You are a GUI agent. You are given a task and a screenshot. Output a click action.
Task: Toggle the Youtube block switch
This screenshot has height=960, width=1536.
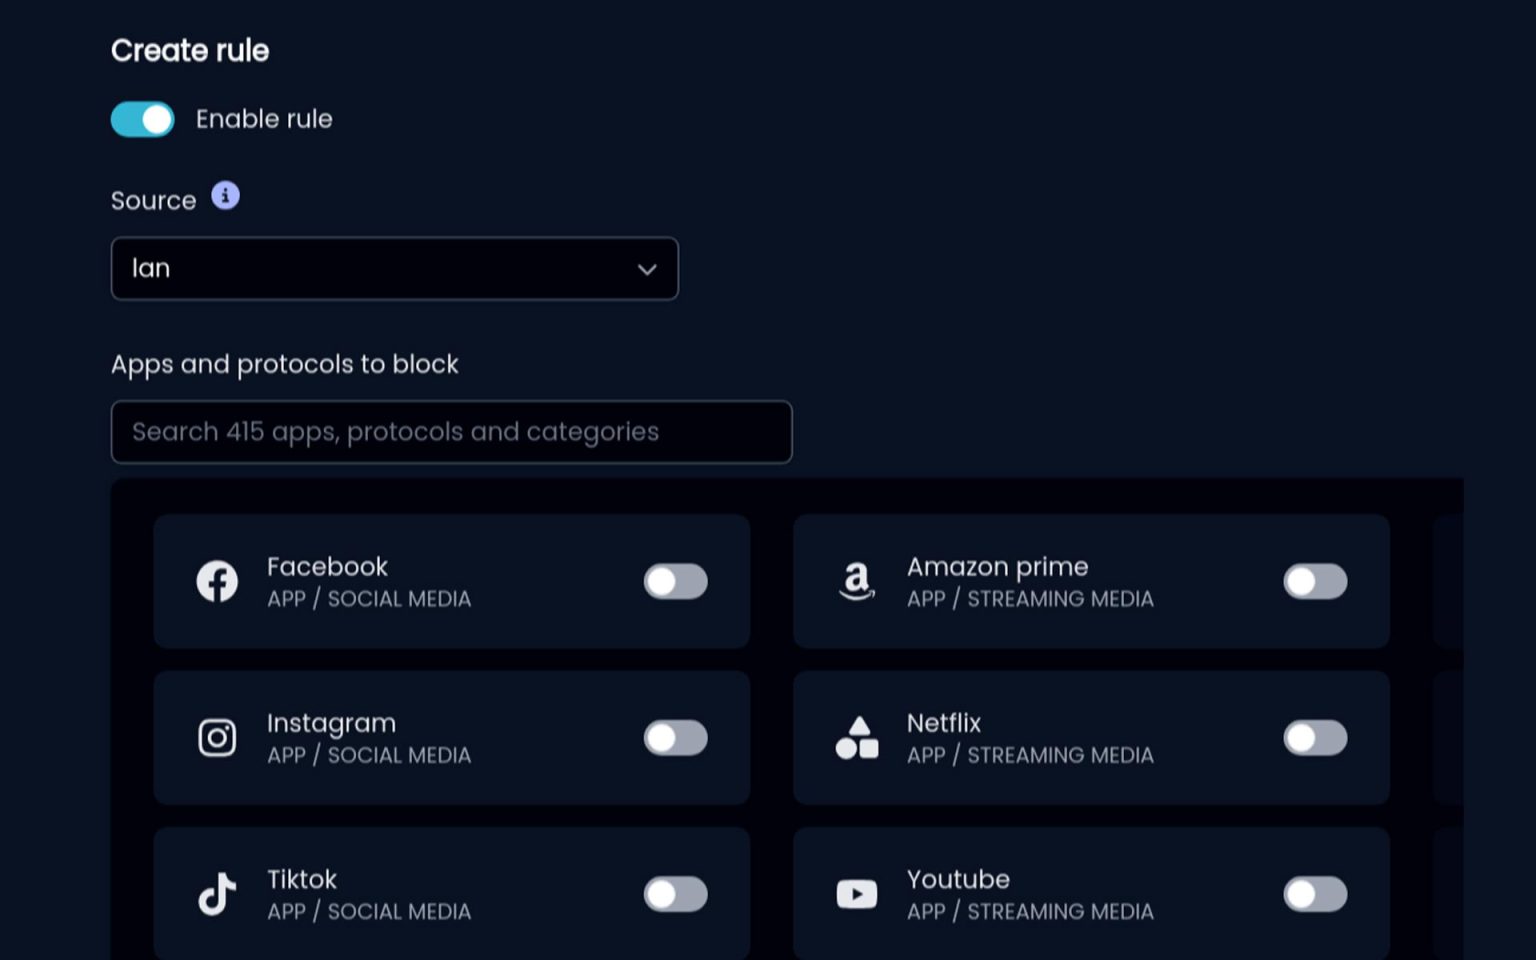click(x=1316, y=894)
